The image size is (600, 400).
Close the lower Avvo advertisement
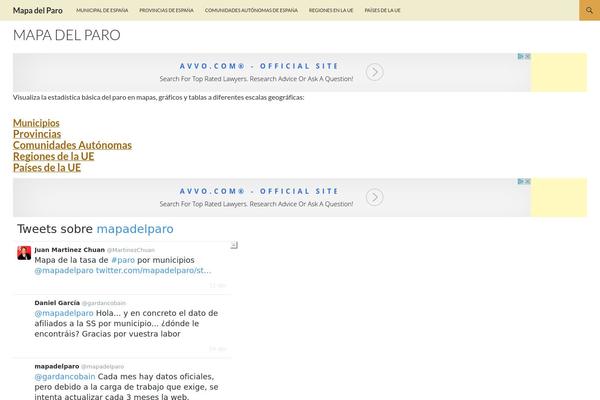click(x=528, y=181)
